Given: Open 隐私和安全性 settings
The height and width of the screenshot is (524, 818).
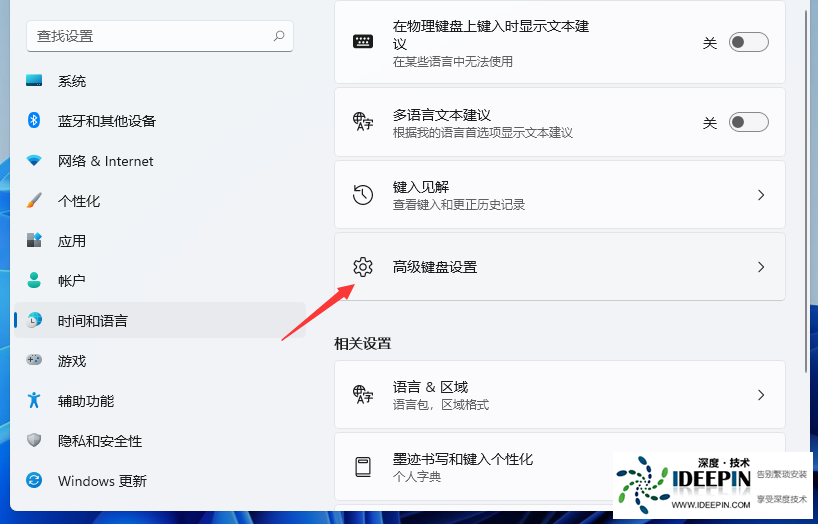Looking at the screenshot, I should click(x=160, y=440).
